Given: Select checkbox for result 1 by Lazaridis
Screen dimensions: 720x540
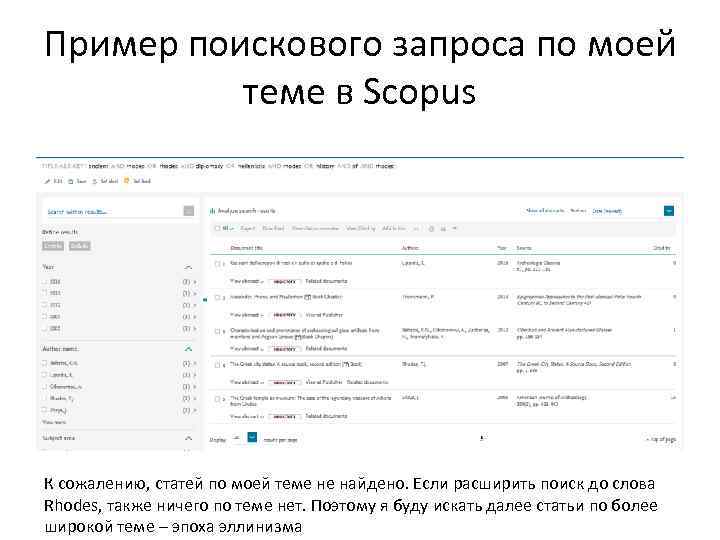Looking at the screenshot, I should click(x=218, y=264).
